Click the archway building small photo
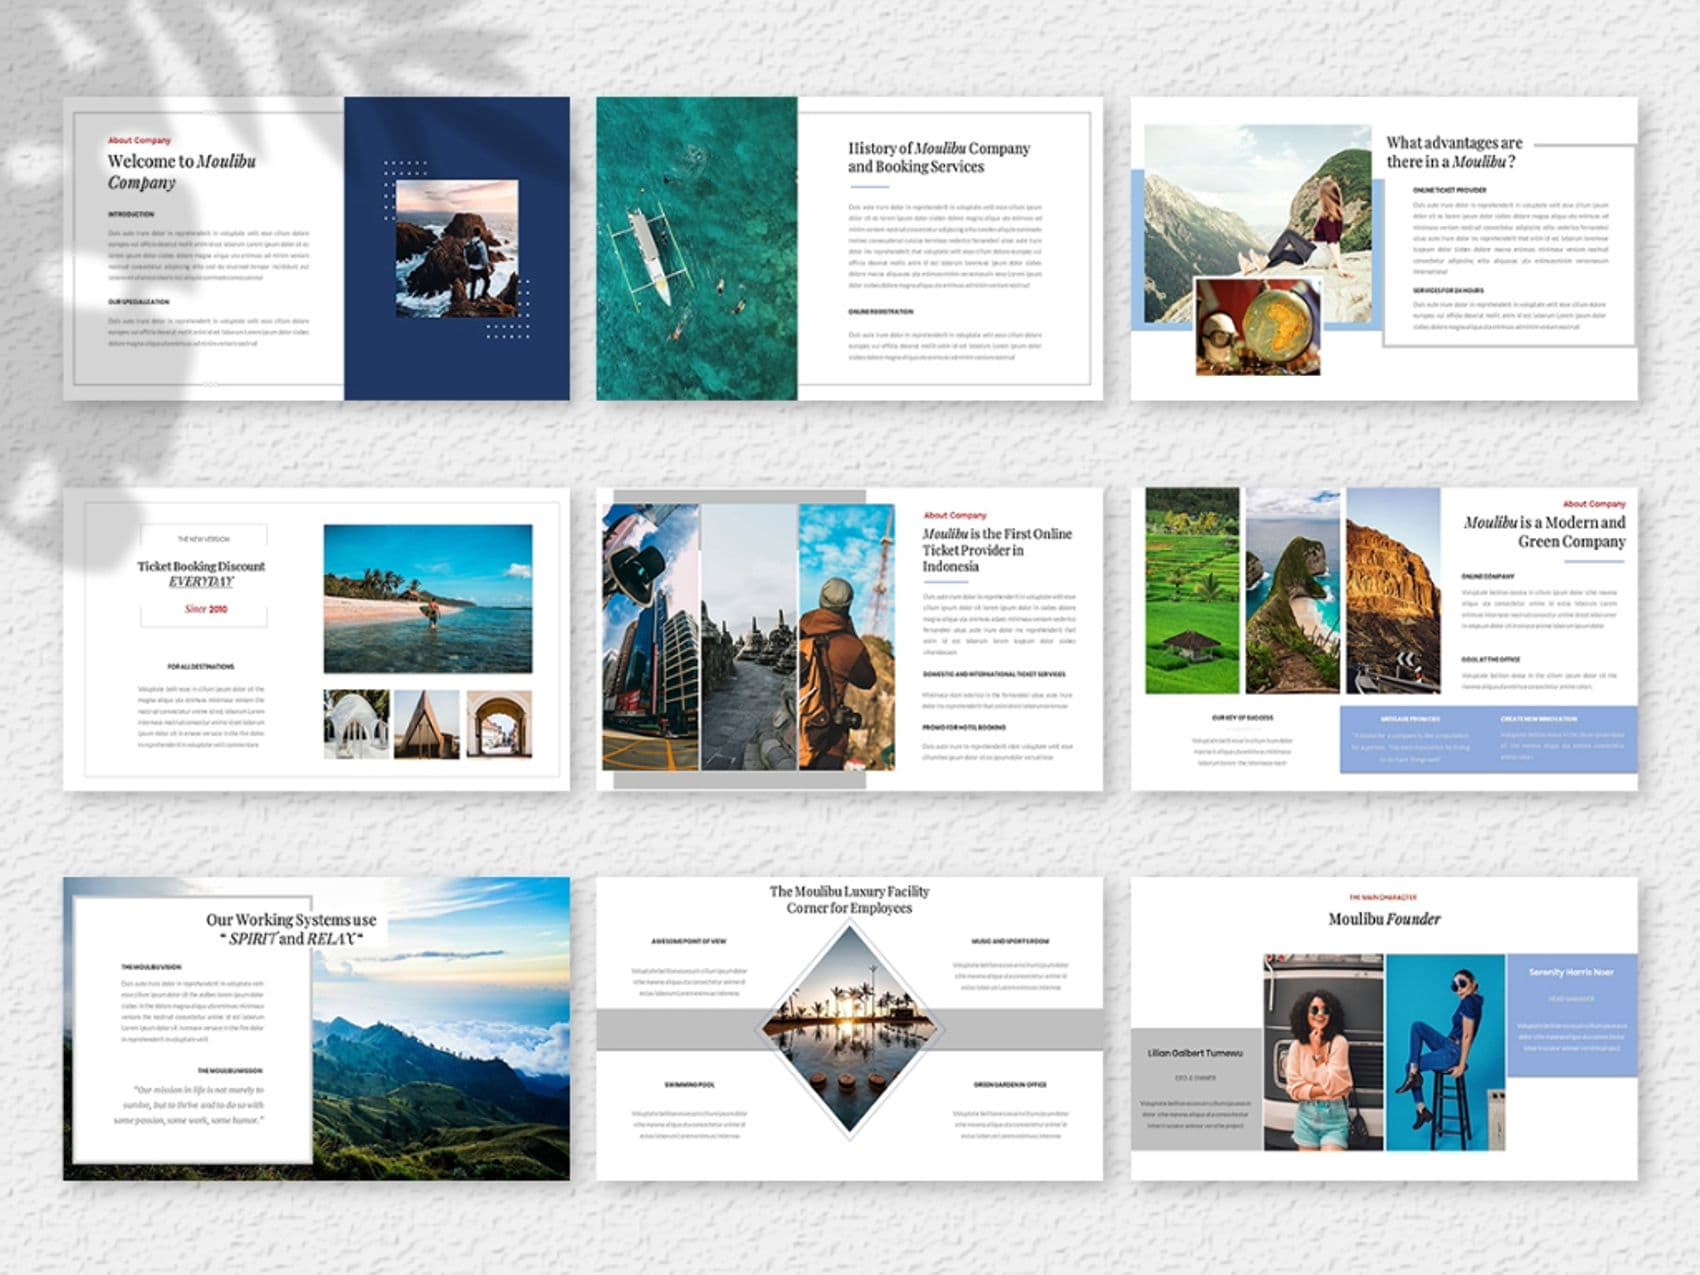The image size is (1700, 1275). coord(499,723)
